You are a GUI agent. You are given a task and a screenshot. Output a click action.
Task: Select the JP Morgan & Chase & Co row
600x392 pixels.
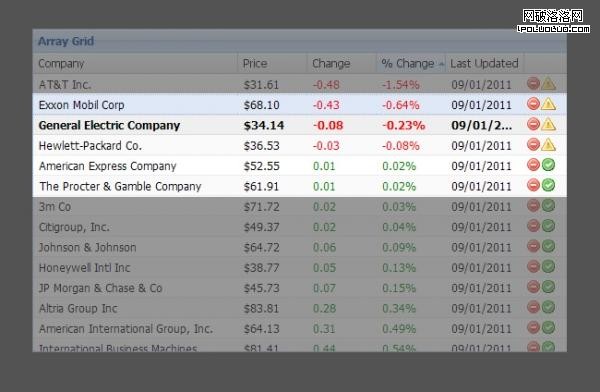[300, 287]
